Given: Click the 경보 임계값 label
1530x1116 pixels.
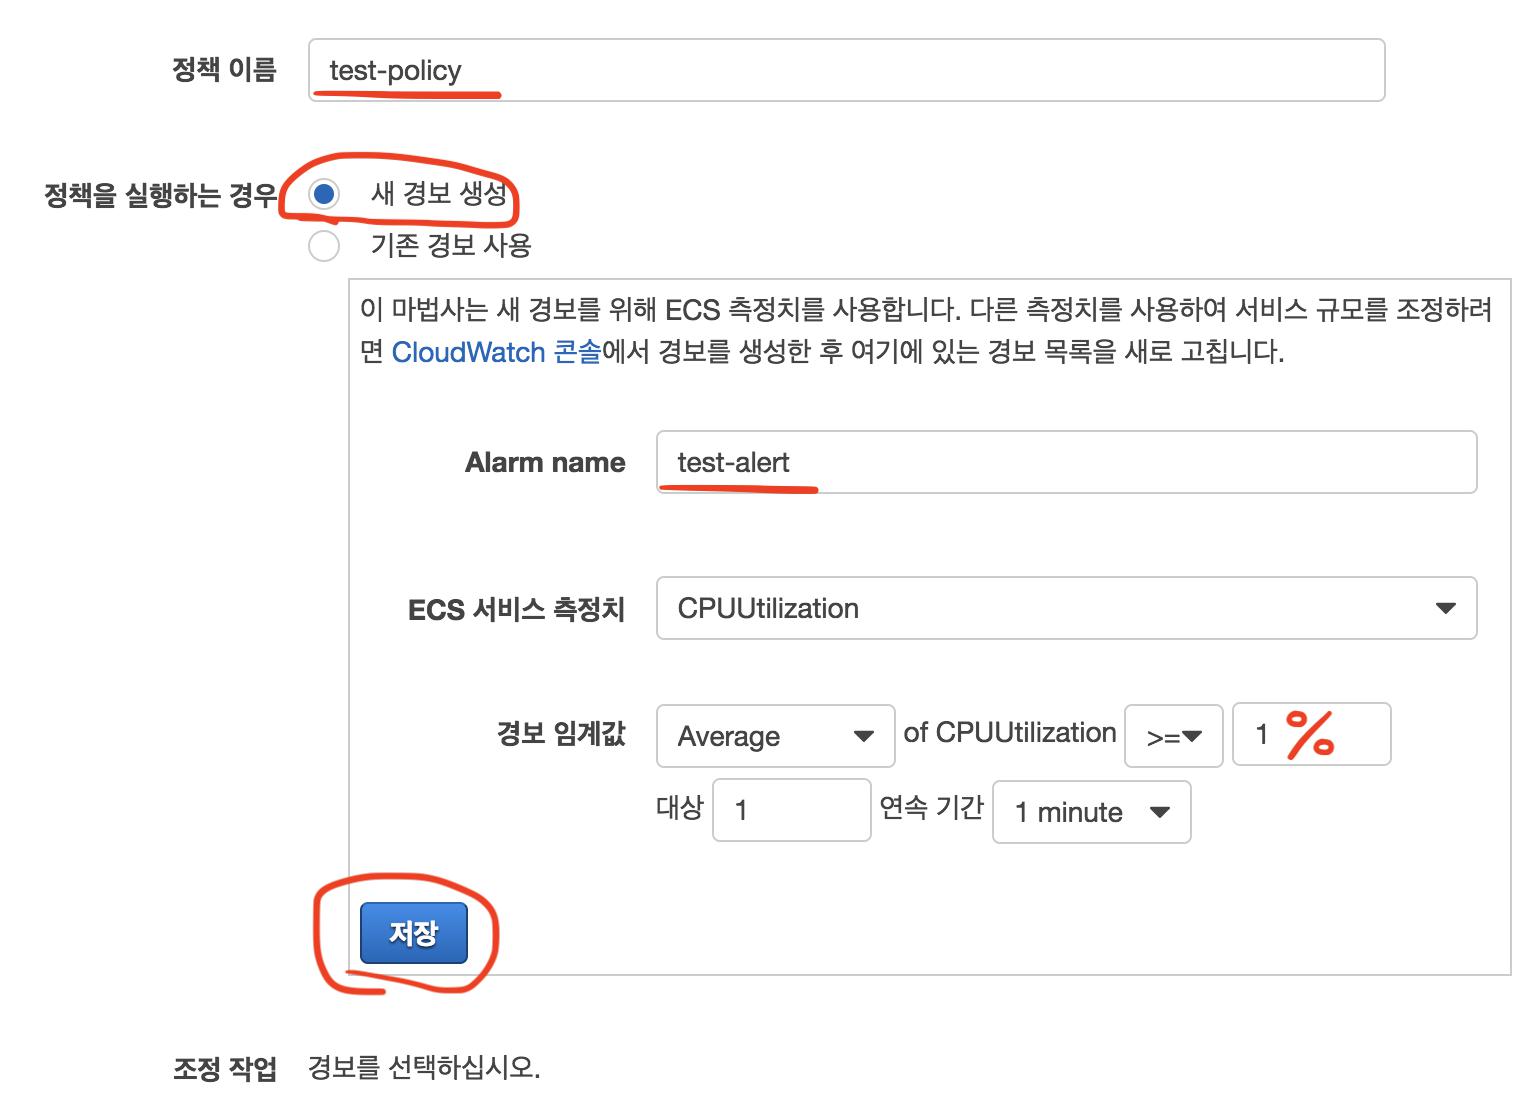Looking at the screenshot, I should click(x=561, y=734).
